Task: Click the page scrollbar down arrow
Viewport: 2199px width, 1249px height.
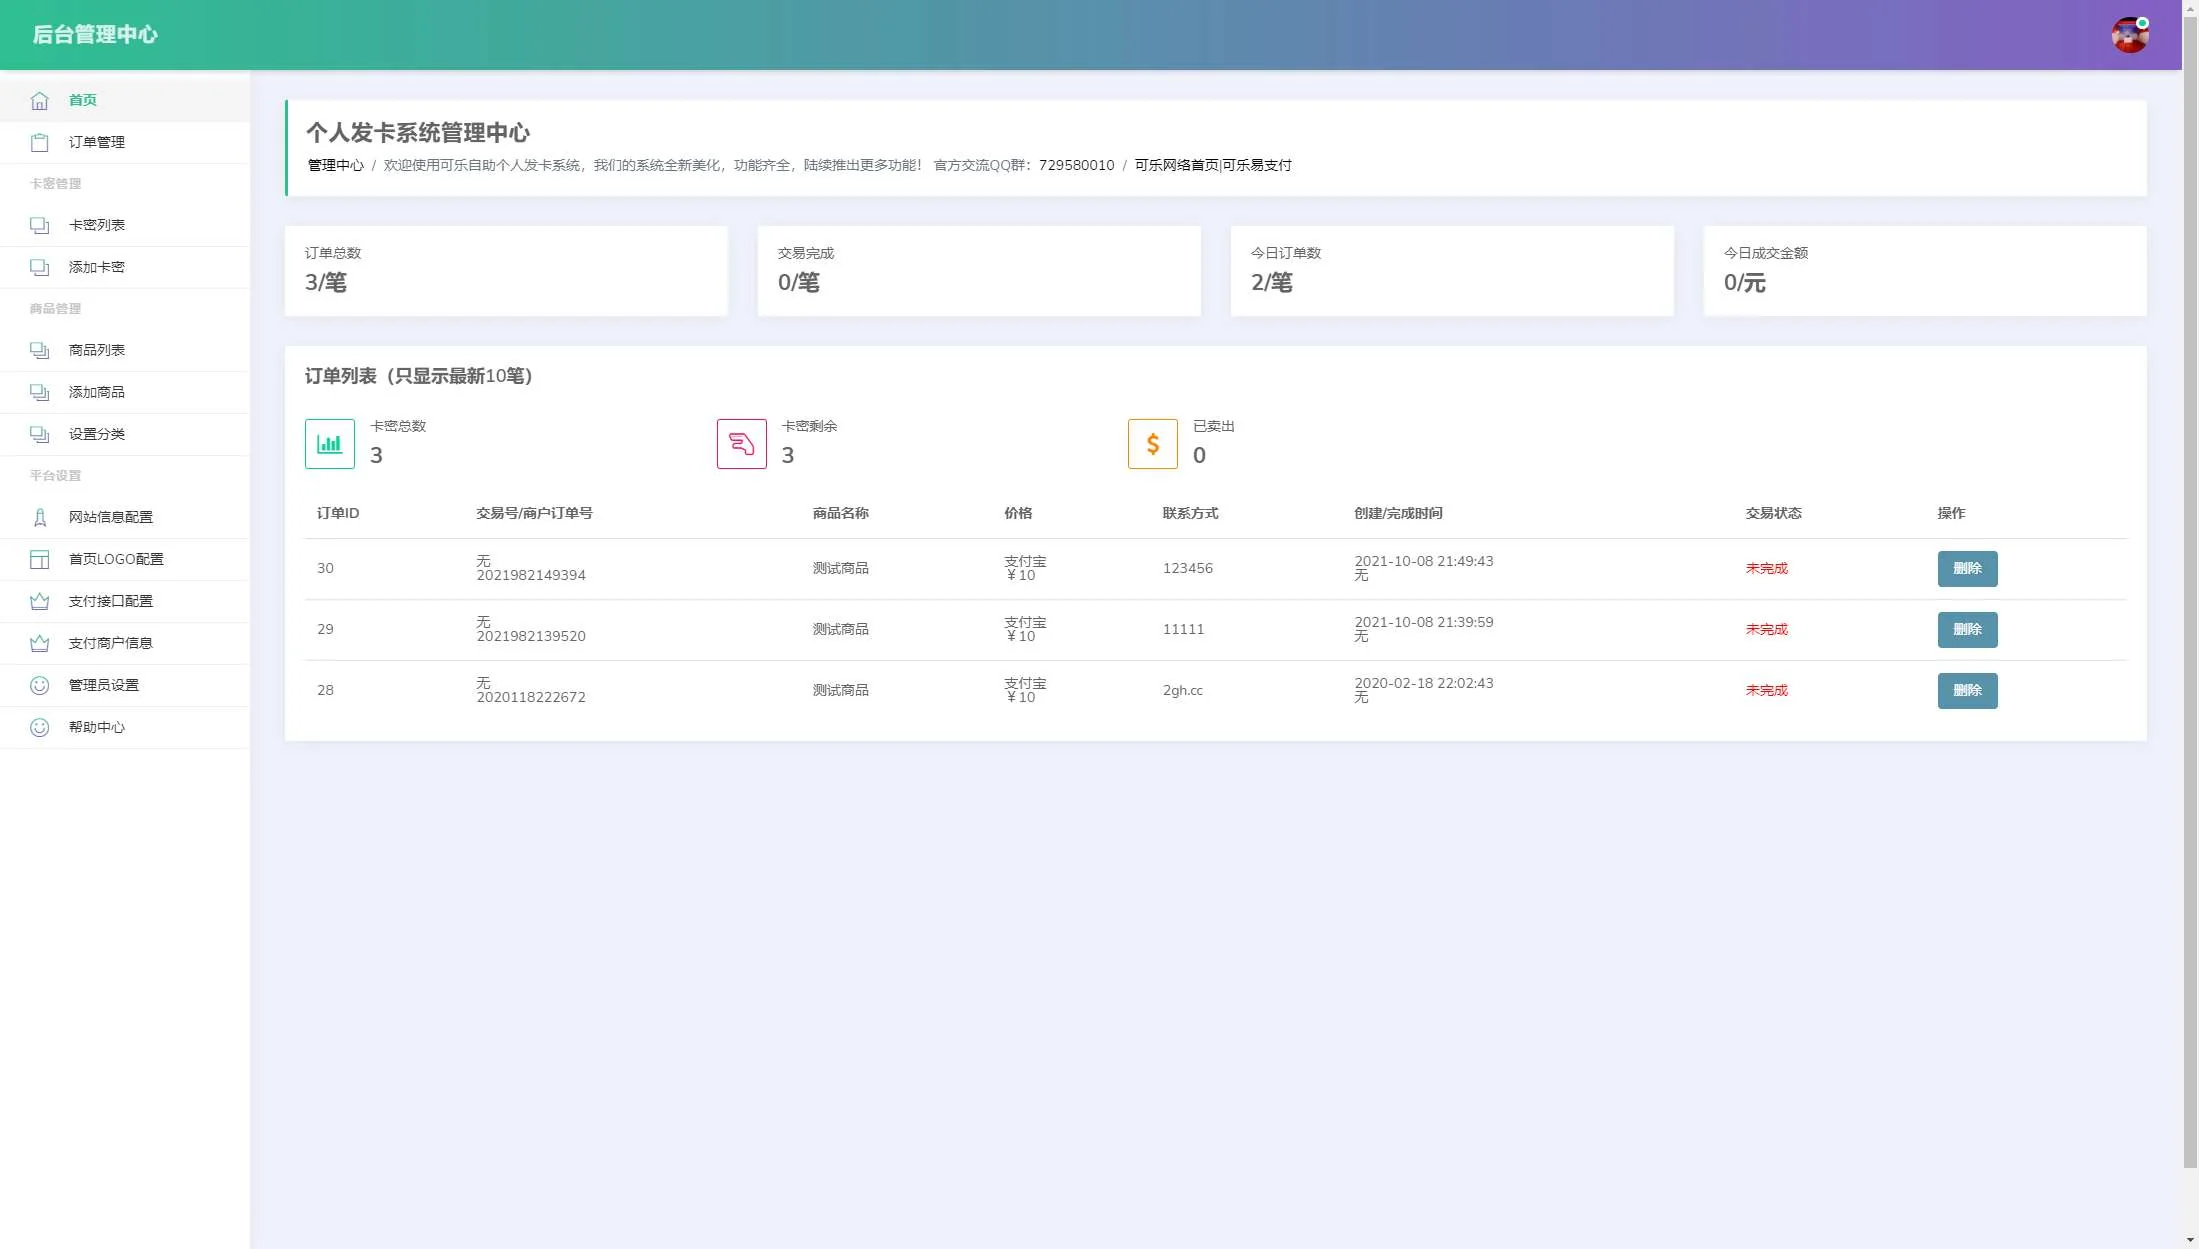Action: point(2190,1240)
